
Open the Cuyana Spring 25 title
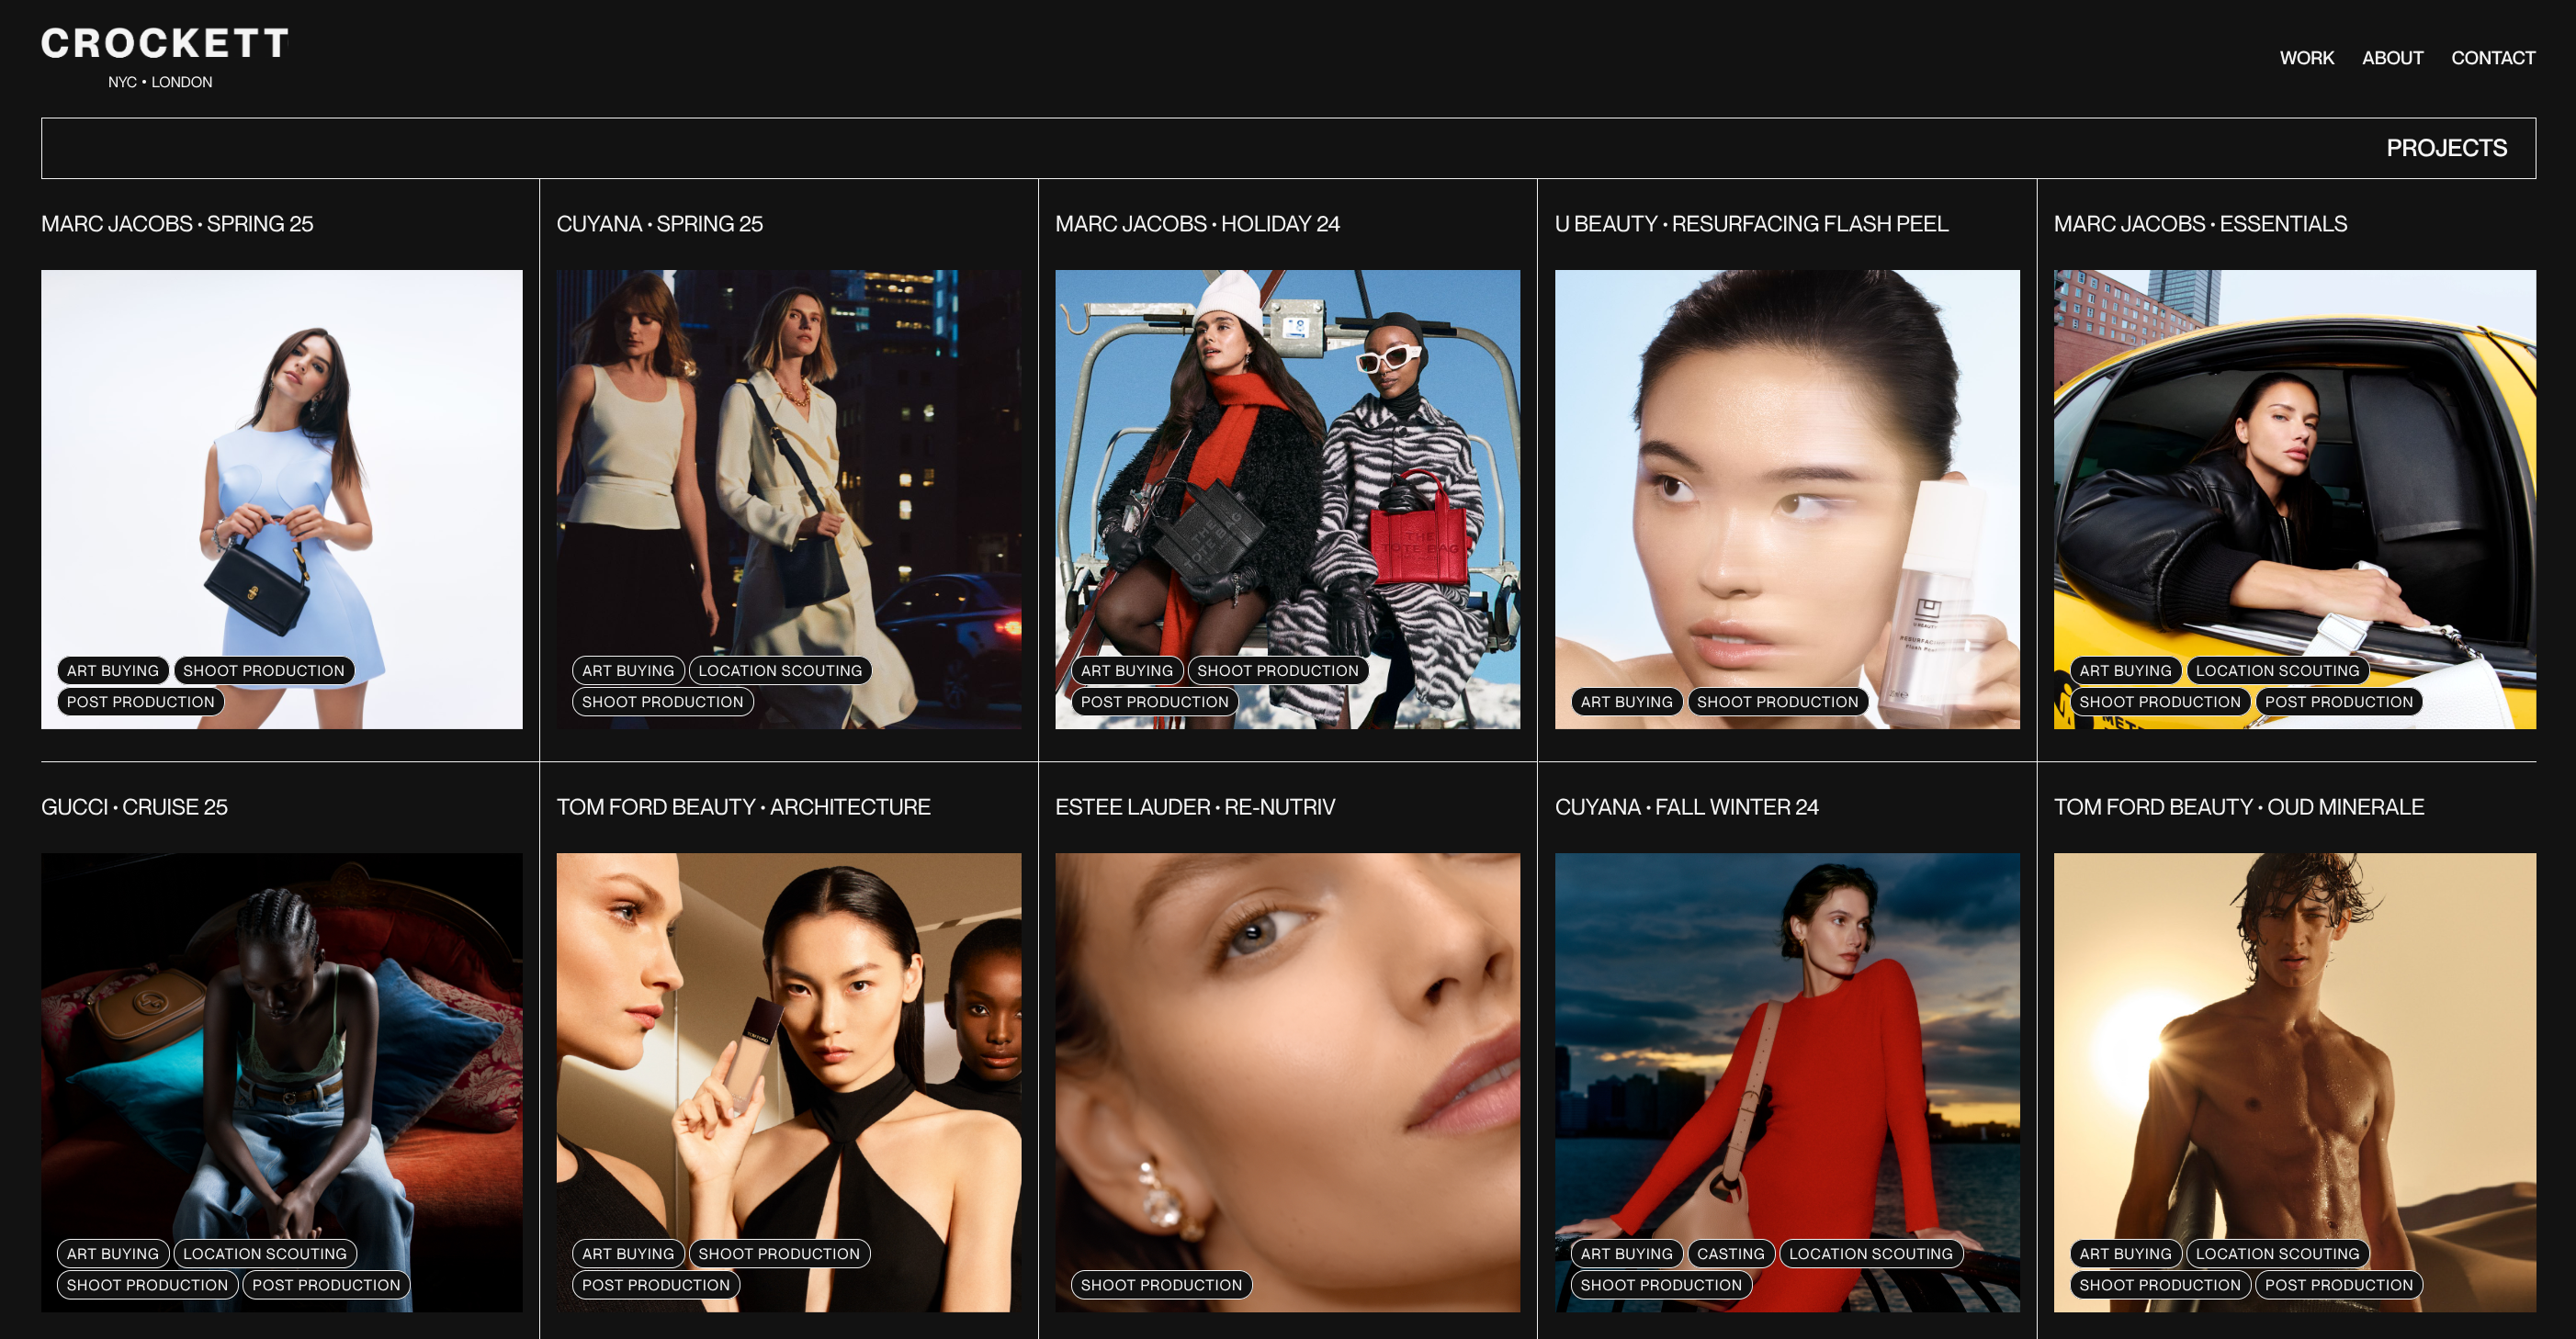pos(659,224)
